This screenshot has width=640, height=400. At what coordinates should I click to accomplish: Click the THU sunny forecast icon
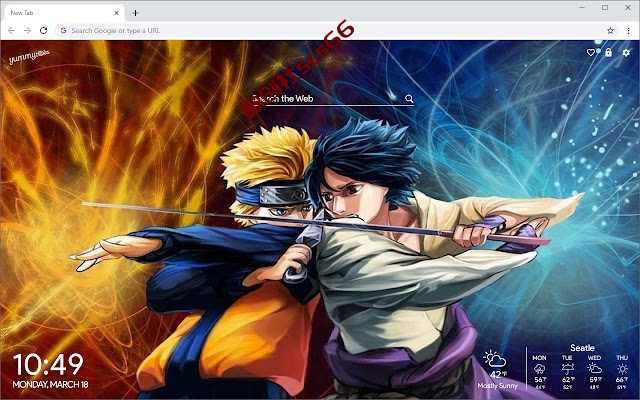point(622,369)
